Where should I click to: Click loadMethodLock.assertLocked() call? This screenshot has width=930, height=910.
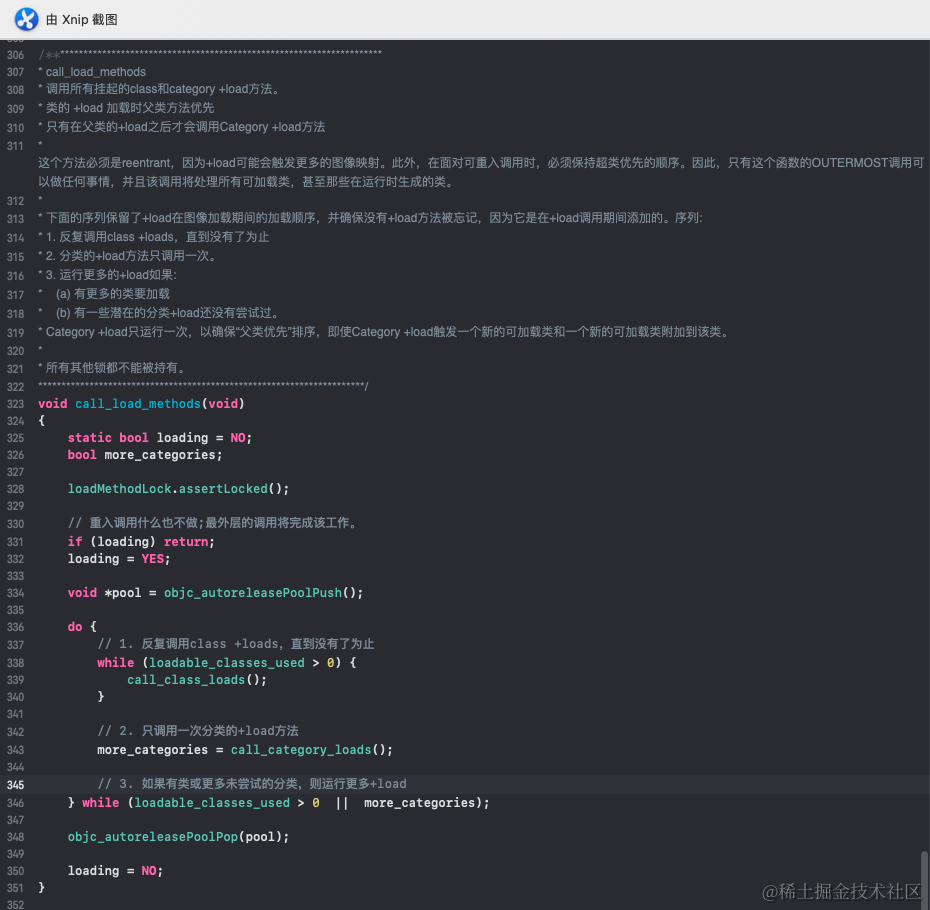(x=178, y=489)
